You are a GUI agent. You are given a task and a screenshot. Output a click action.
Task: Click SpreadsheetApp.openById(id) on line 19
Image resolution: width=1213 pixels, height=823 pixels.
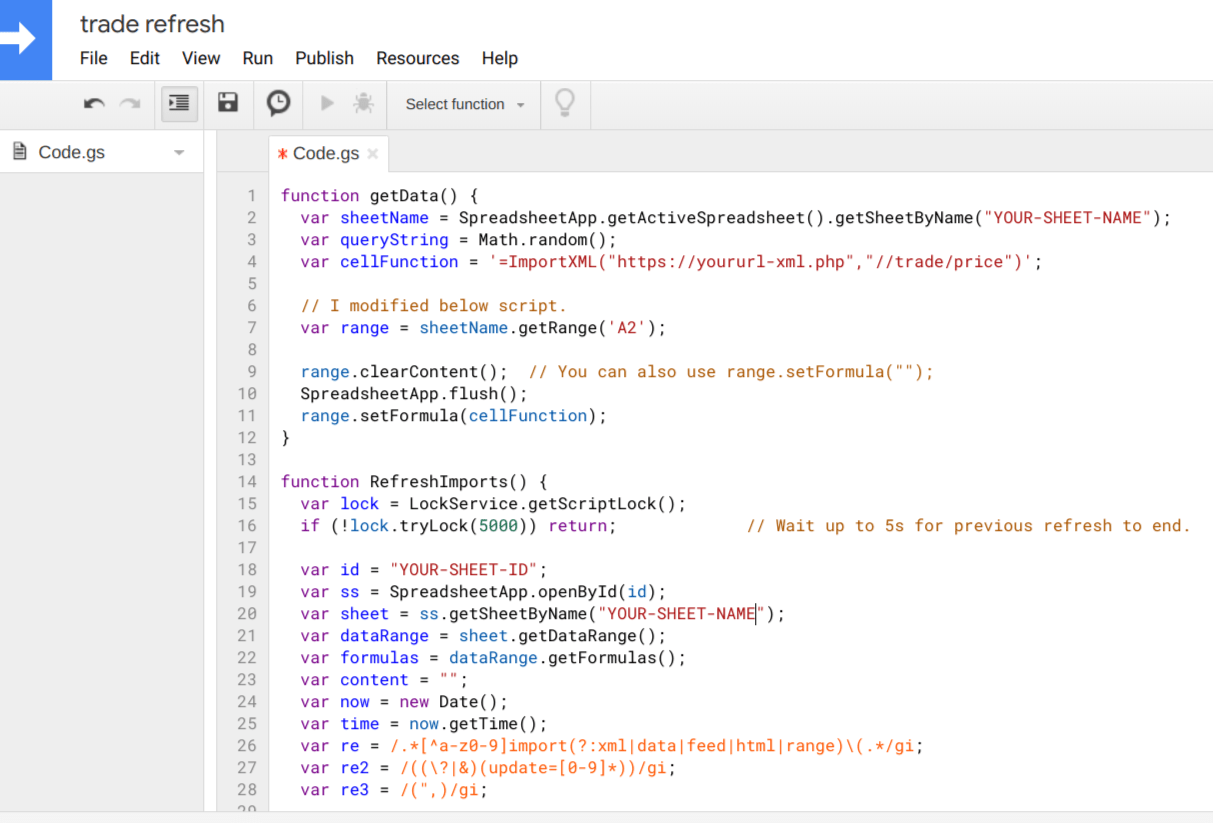(x=522, y=592)
